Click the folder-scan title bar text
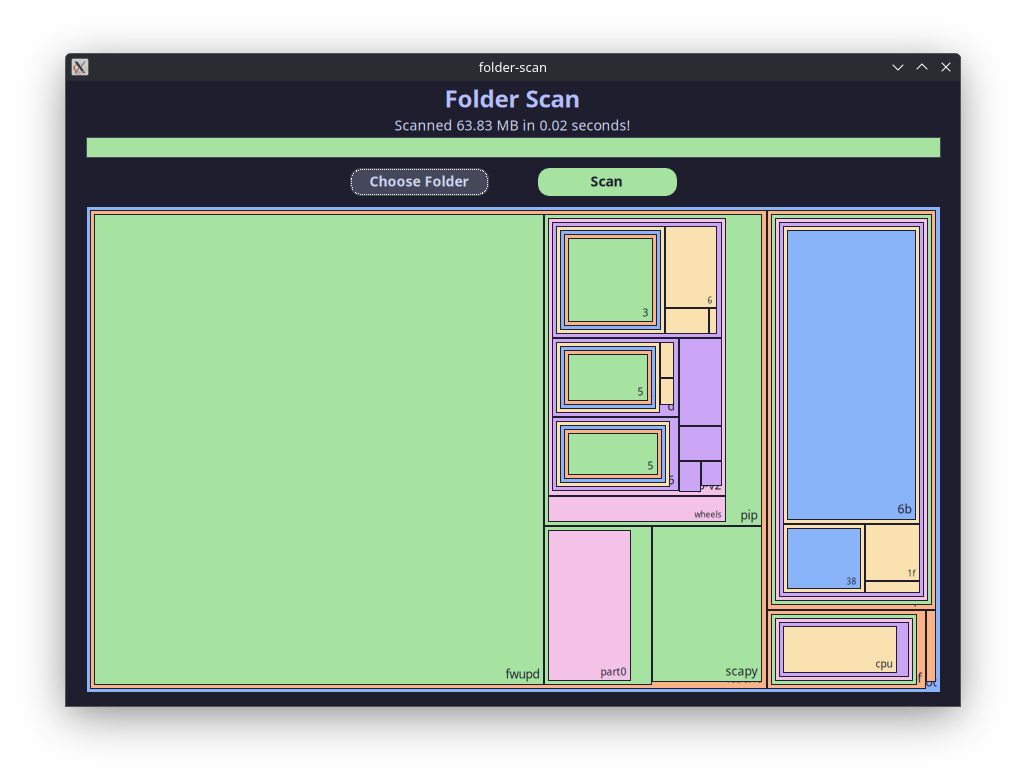This screenshot has height=784, width=1026. coord(511,67)
